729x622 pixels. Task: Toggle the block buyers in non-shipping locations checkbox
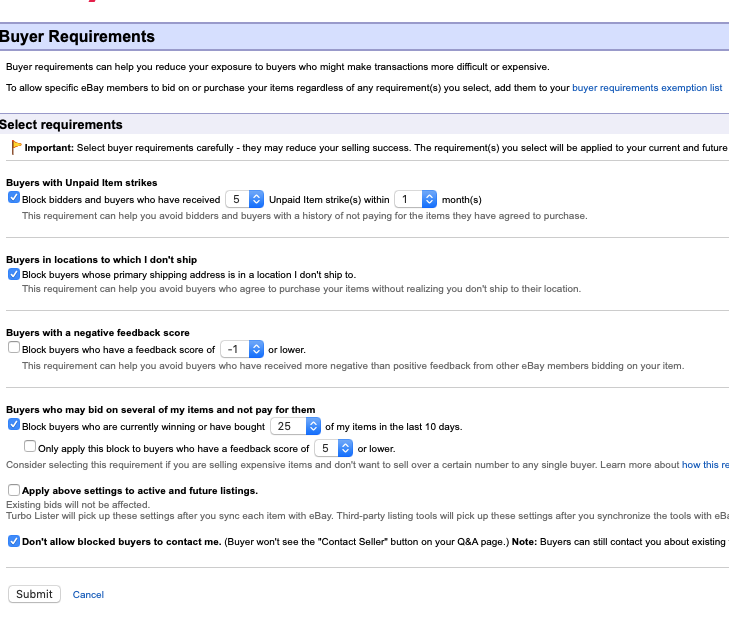(14, 273)
